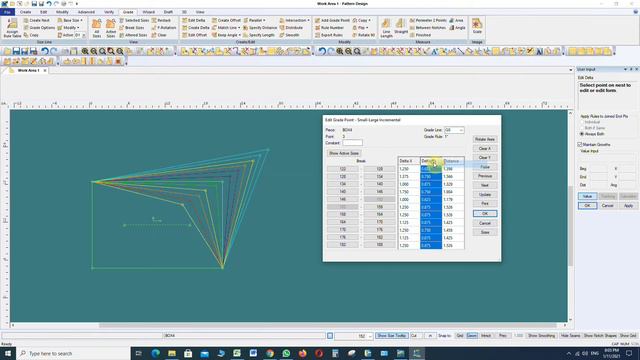Click the Rotate 90 tool

363,35
